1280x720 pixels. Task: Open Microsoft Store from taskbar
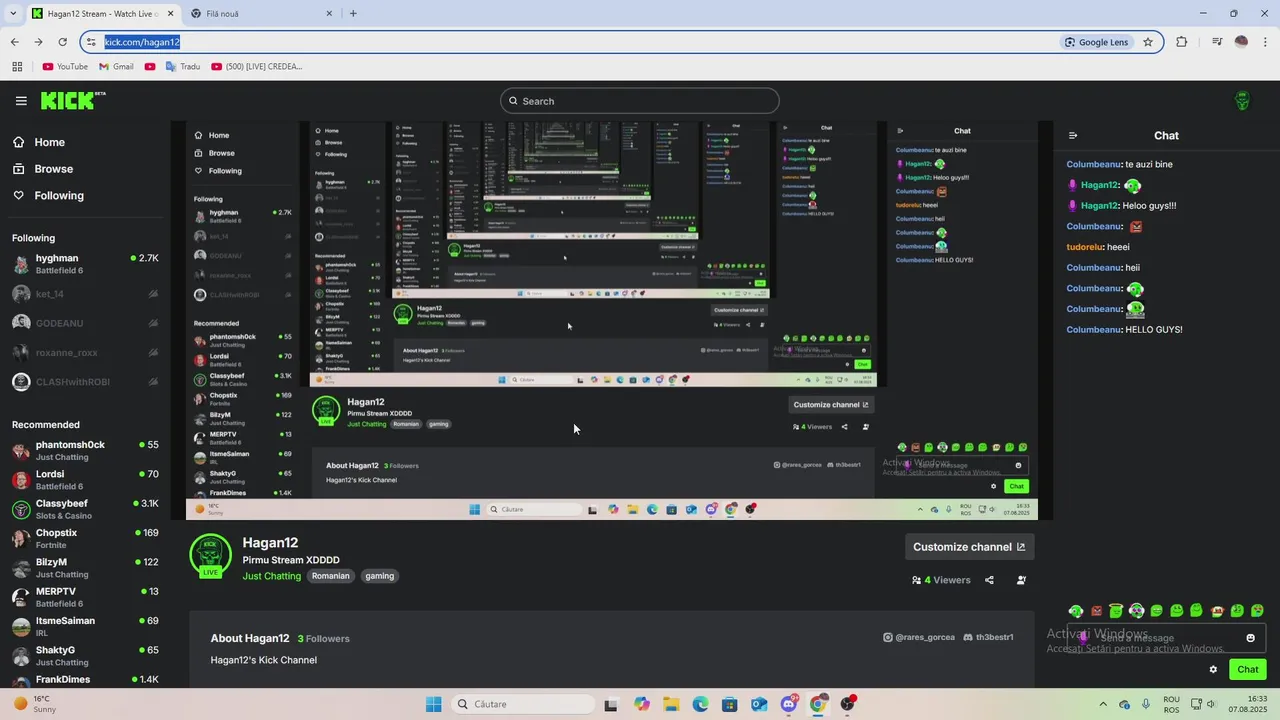click(730, 704)
